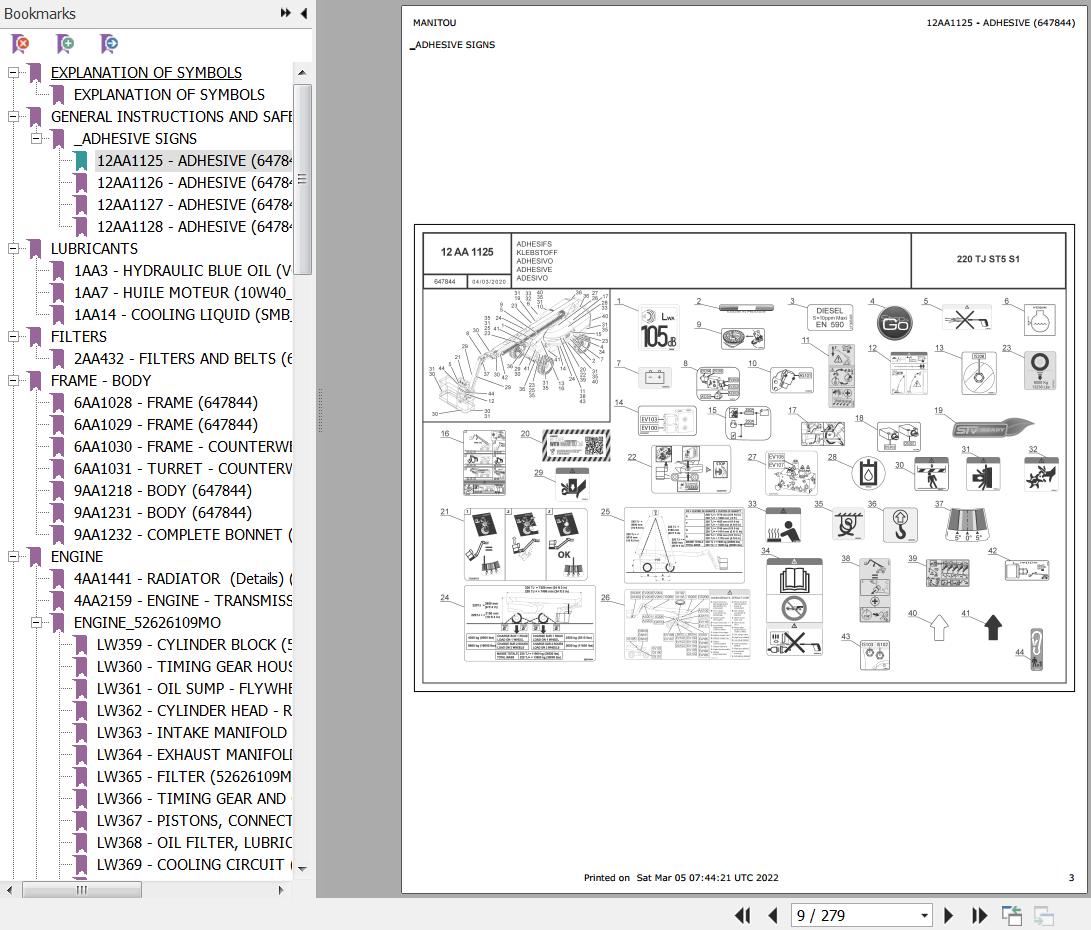Collapse the EXPLANATION OF SYMBOLS tree node

click(x=14, y=73)
